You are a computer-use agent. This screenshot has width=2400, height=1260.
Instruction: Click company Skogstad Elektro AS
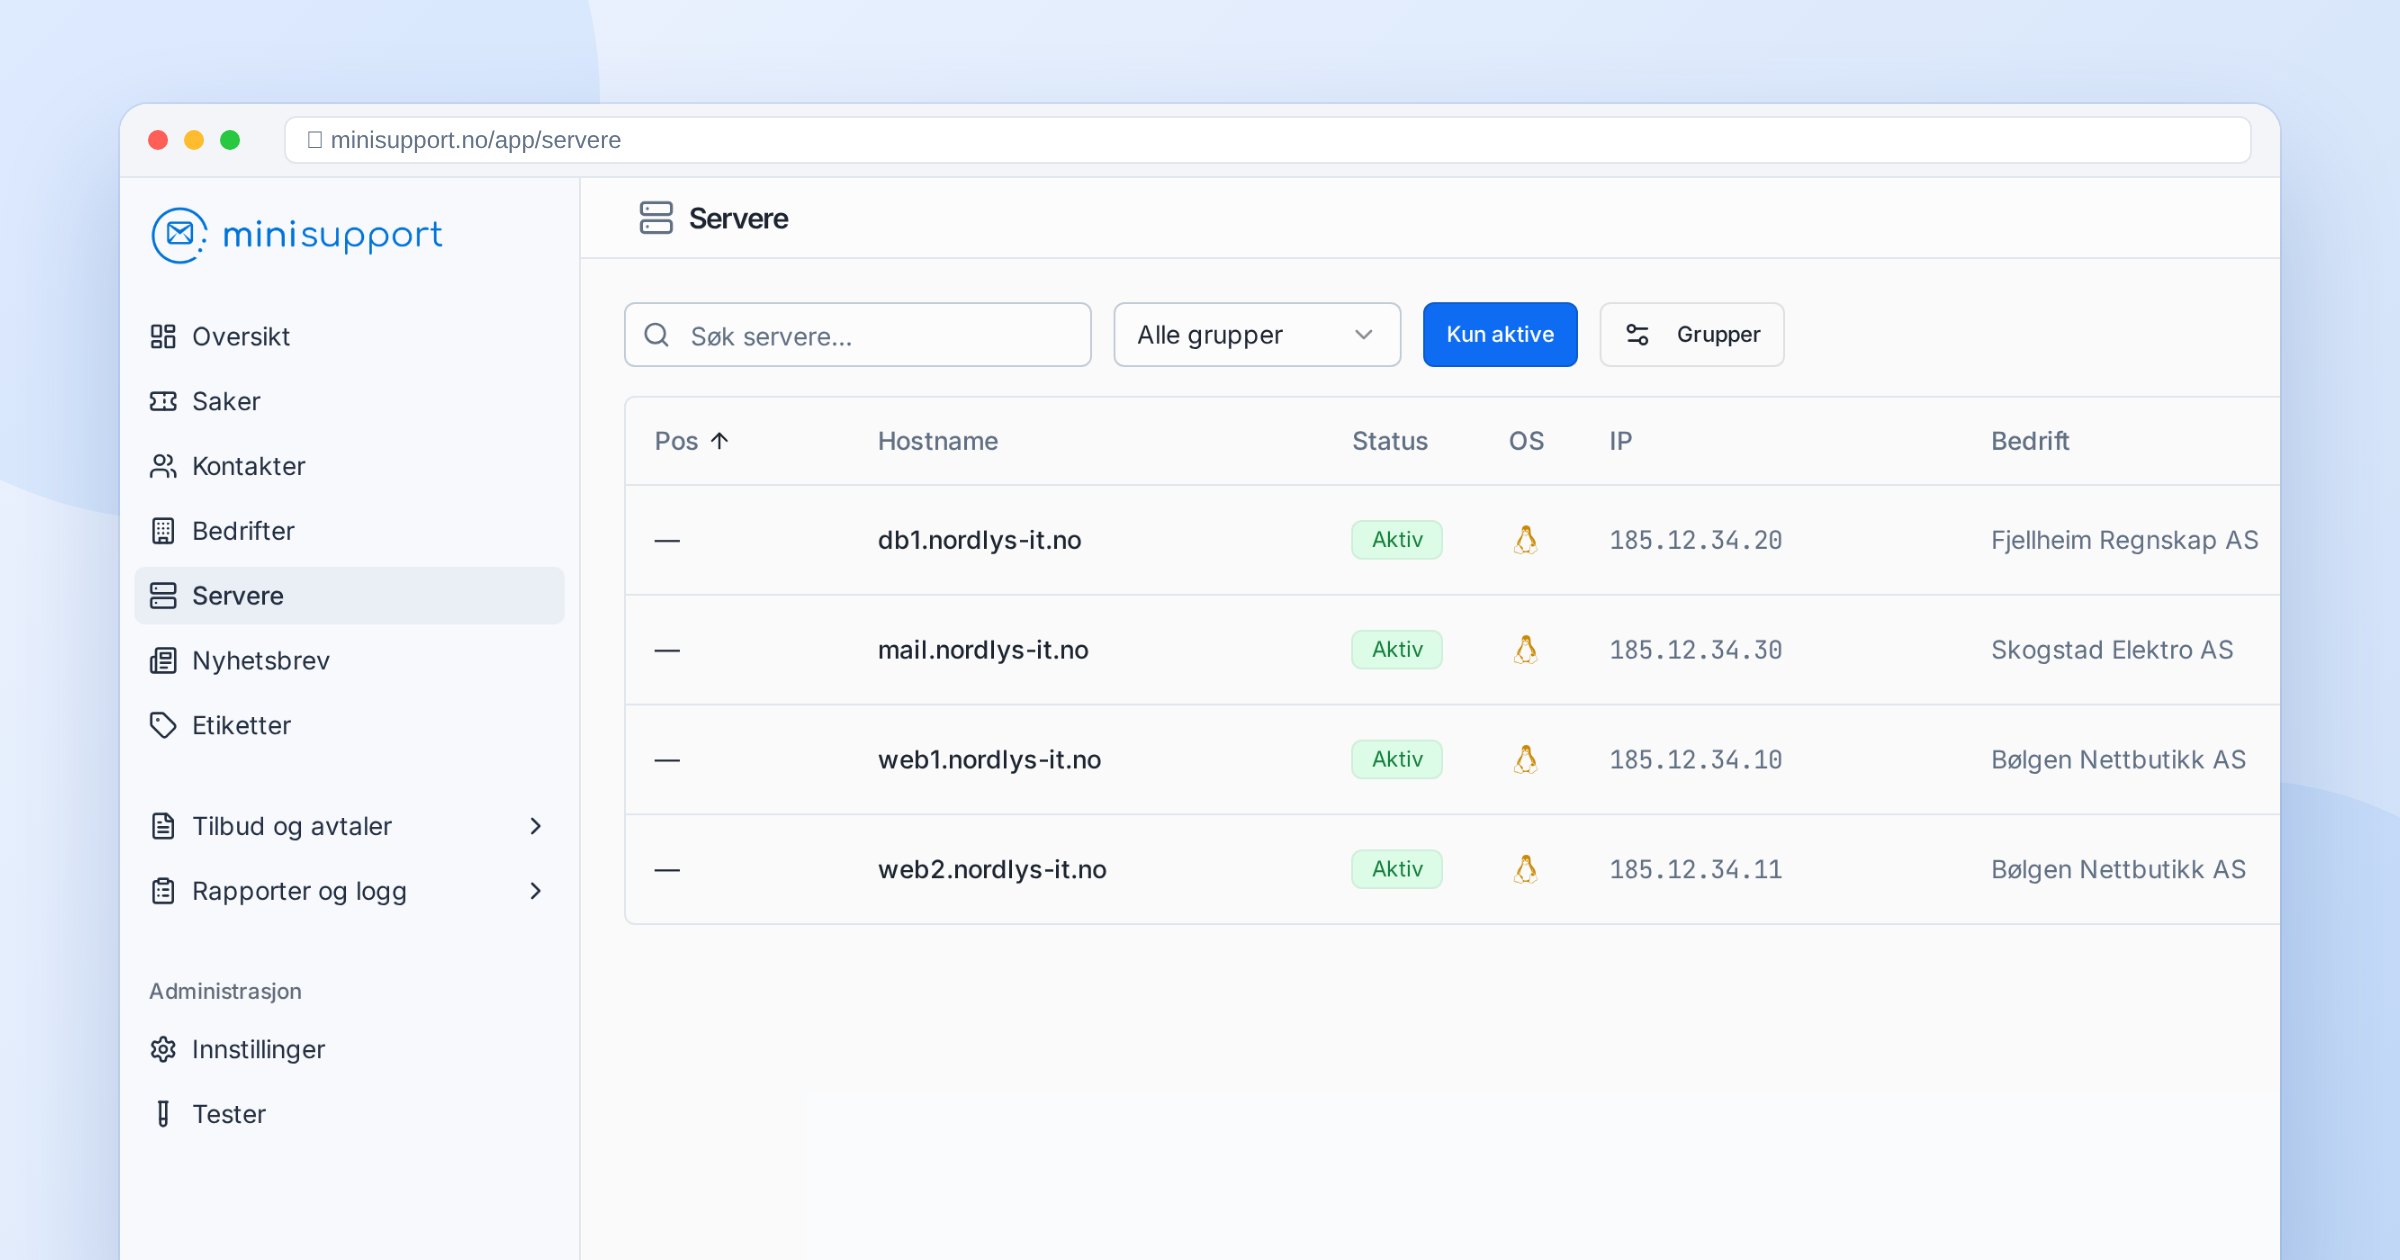coord(2112,650)
